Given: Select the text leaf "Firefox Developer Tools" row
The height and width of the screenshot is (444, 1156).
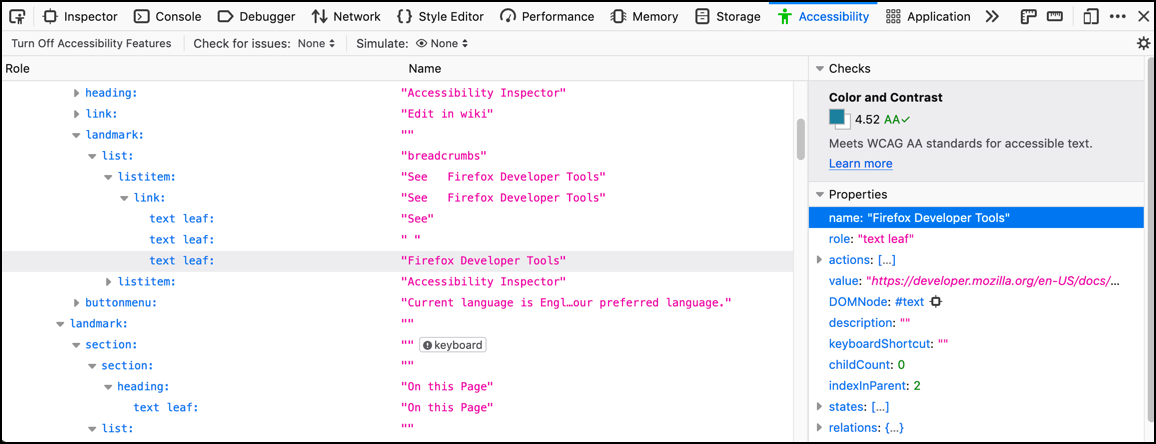Looking at the screenshot, I should pos(398,260).
